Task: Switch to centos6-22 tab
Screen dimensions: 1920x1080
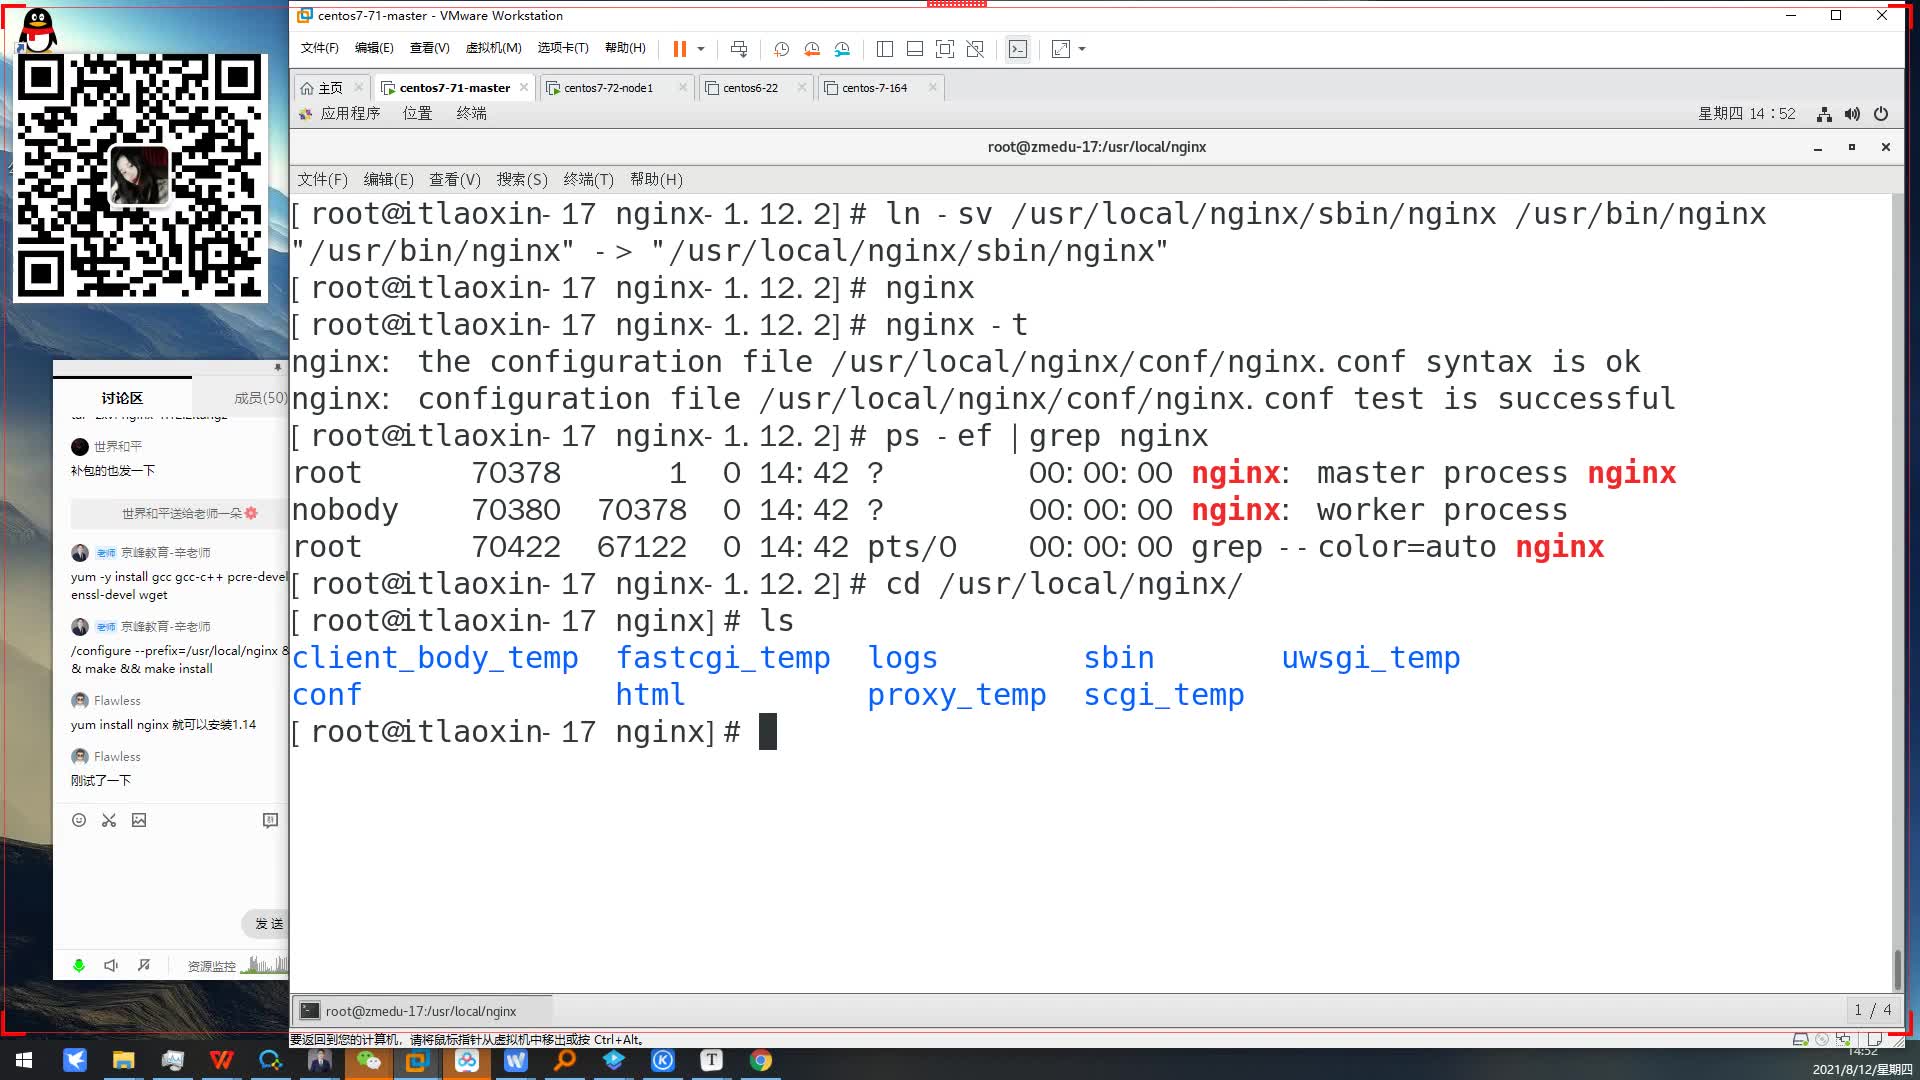Action: click(x=750, y=88)
